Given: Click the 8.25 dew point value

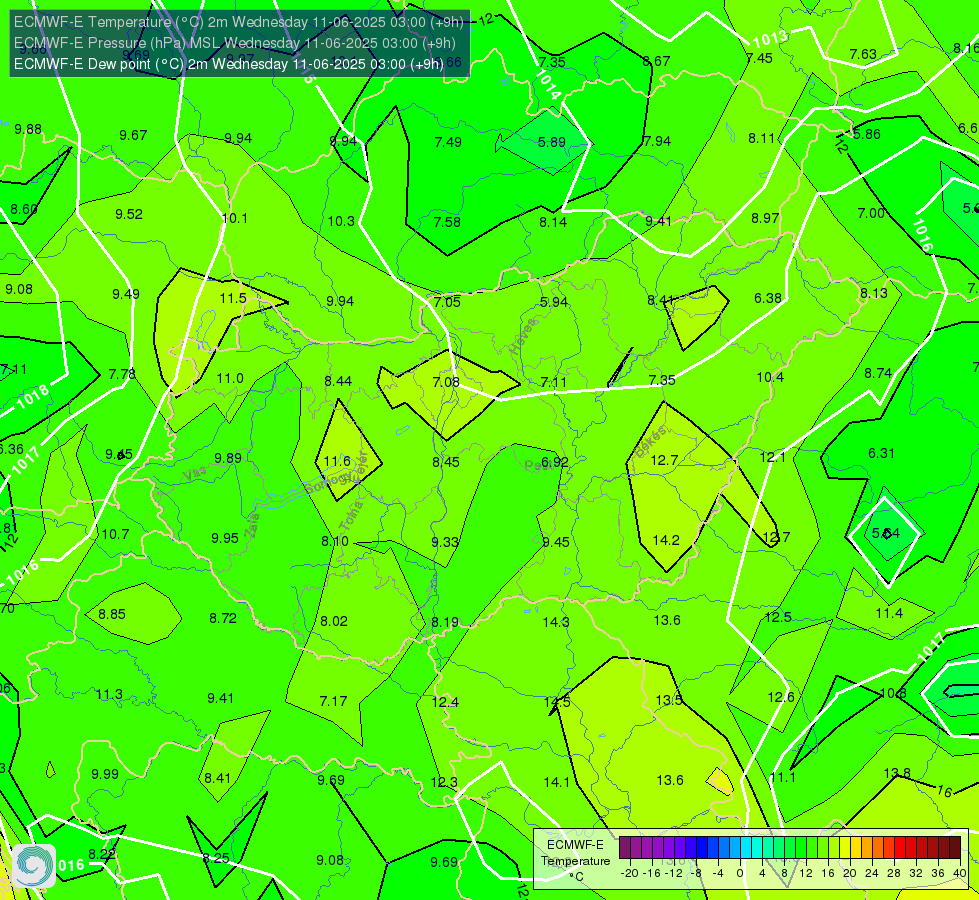Looking at the screenshot, I should click(215, 858).
